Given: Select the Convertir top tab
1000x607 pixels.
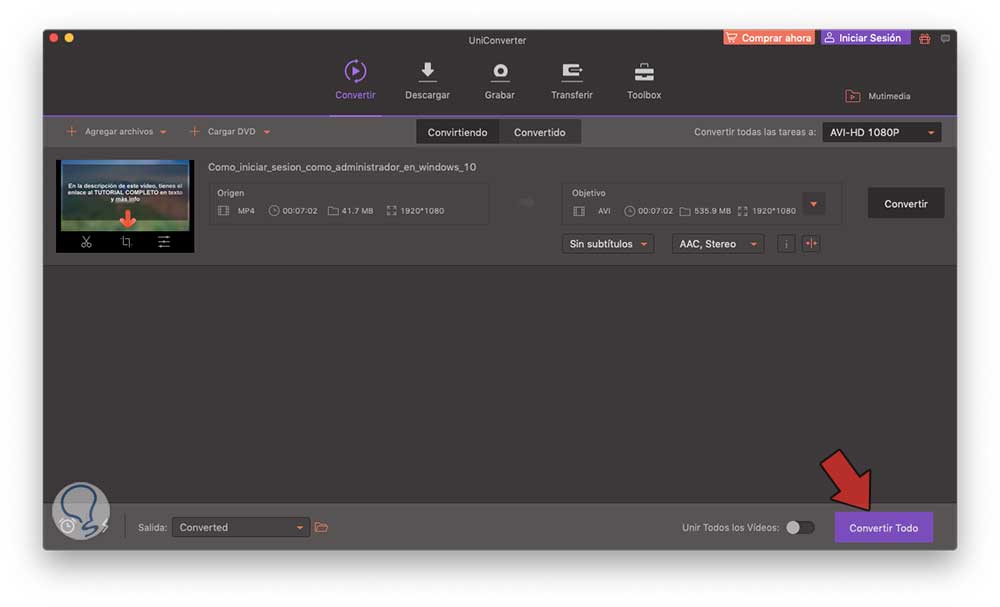Looking at the screenshot, I should point(355,80).
